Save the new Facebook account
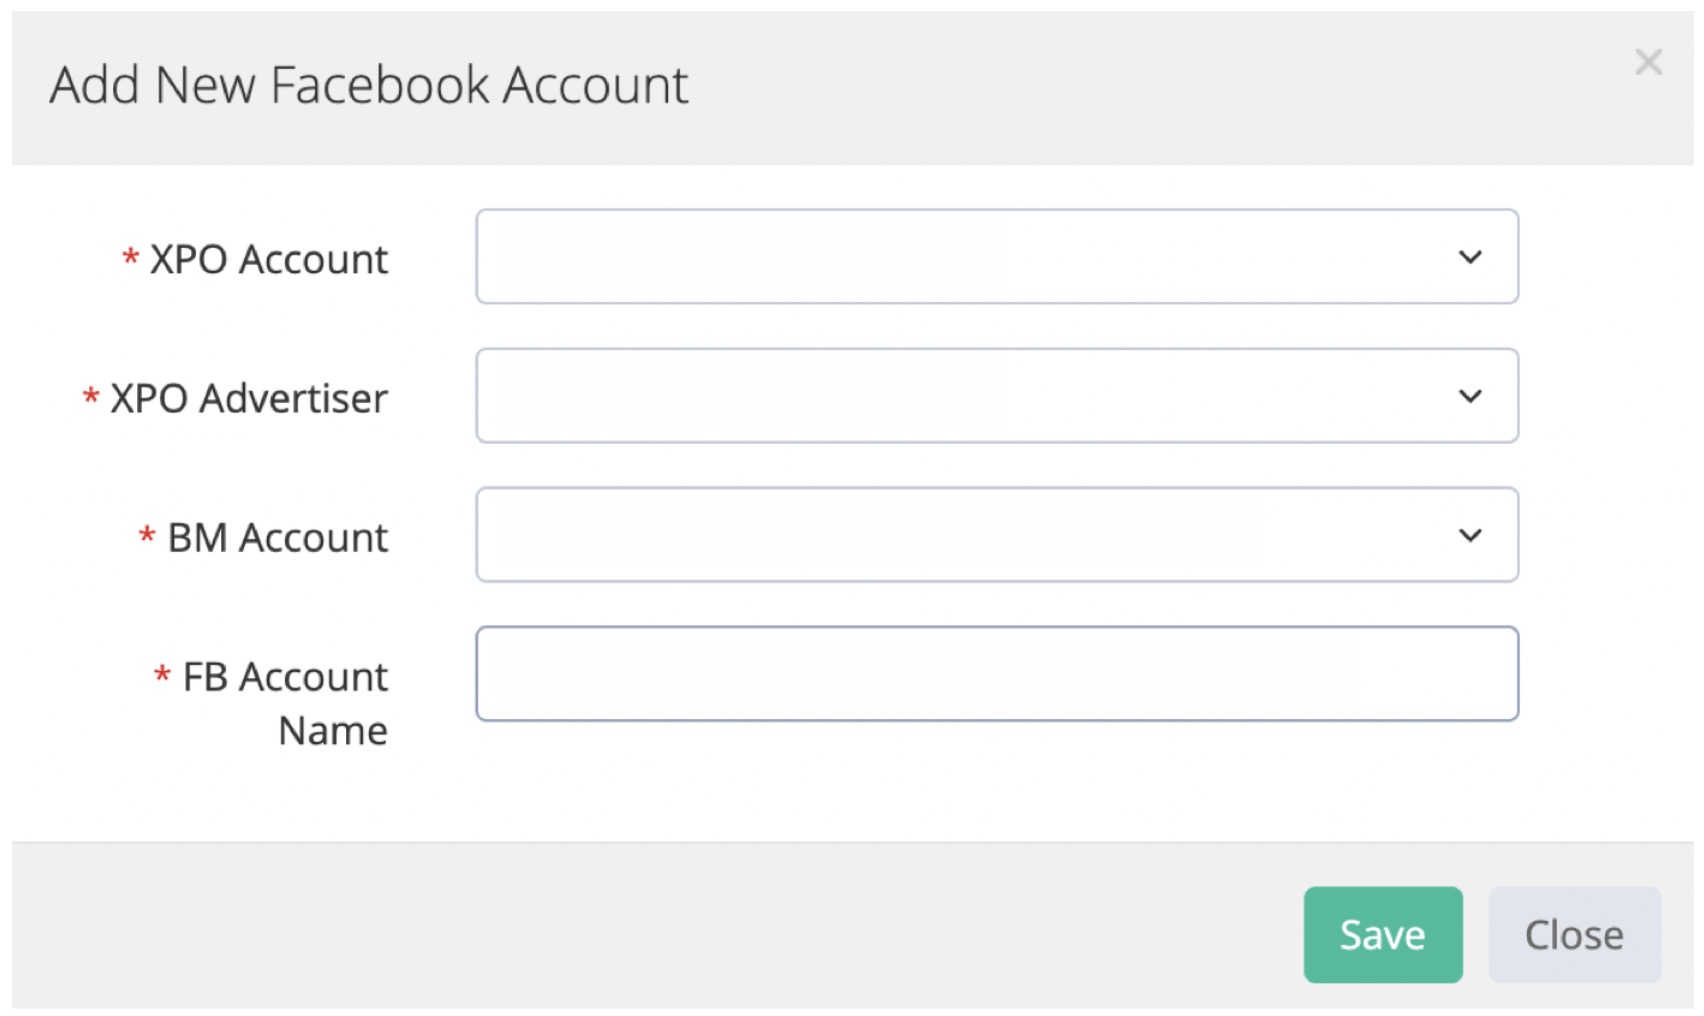This screenshot has width=1704, height=1016. pos(1382,935)
